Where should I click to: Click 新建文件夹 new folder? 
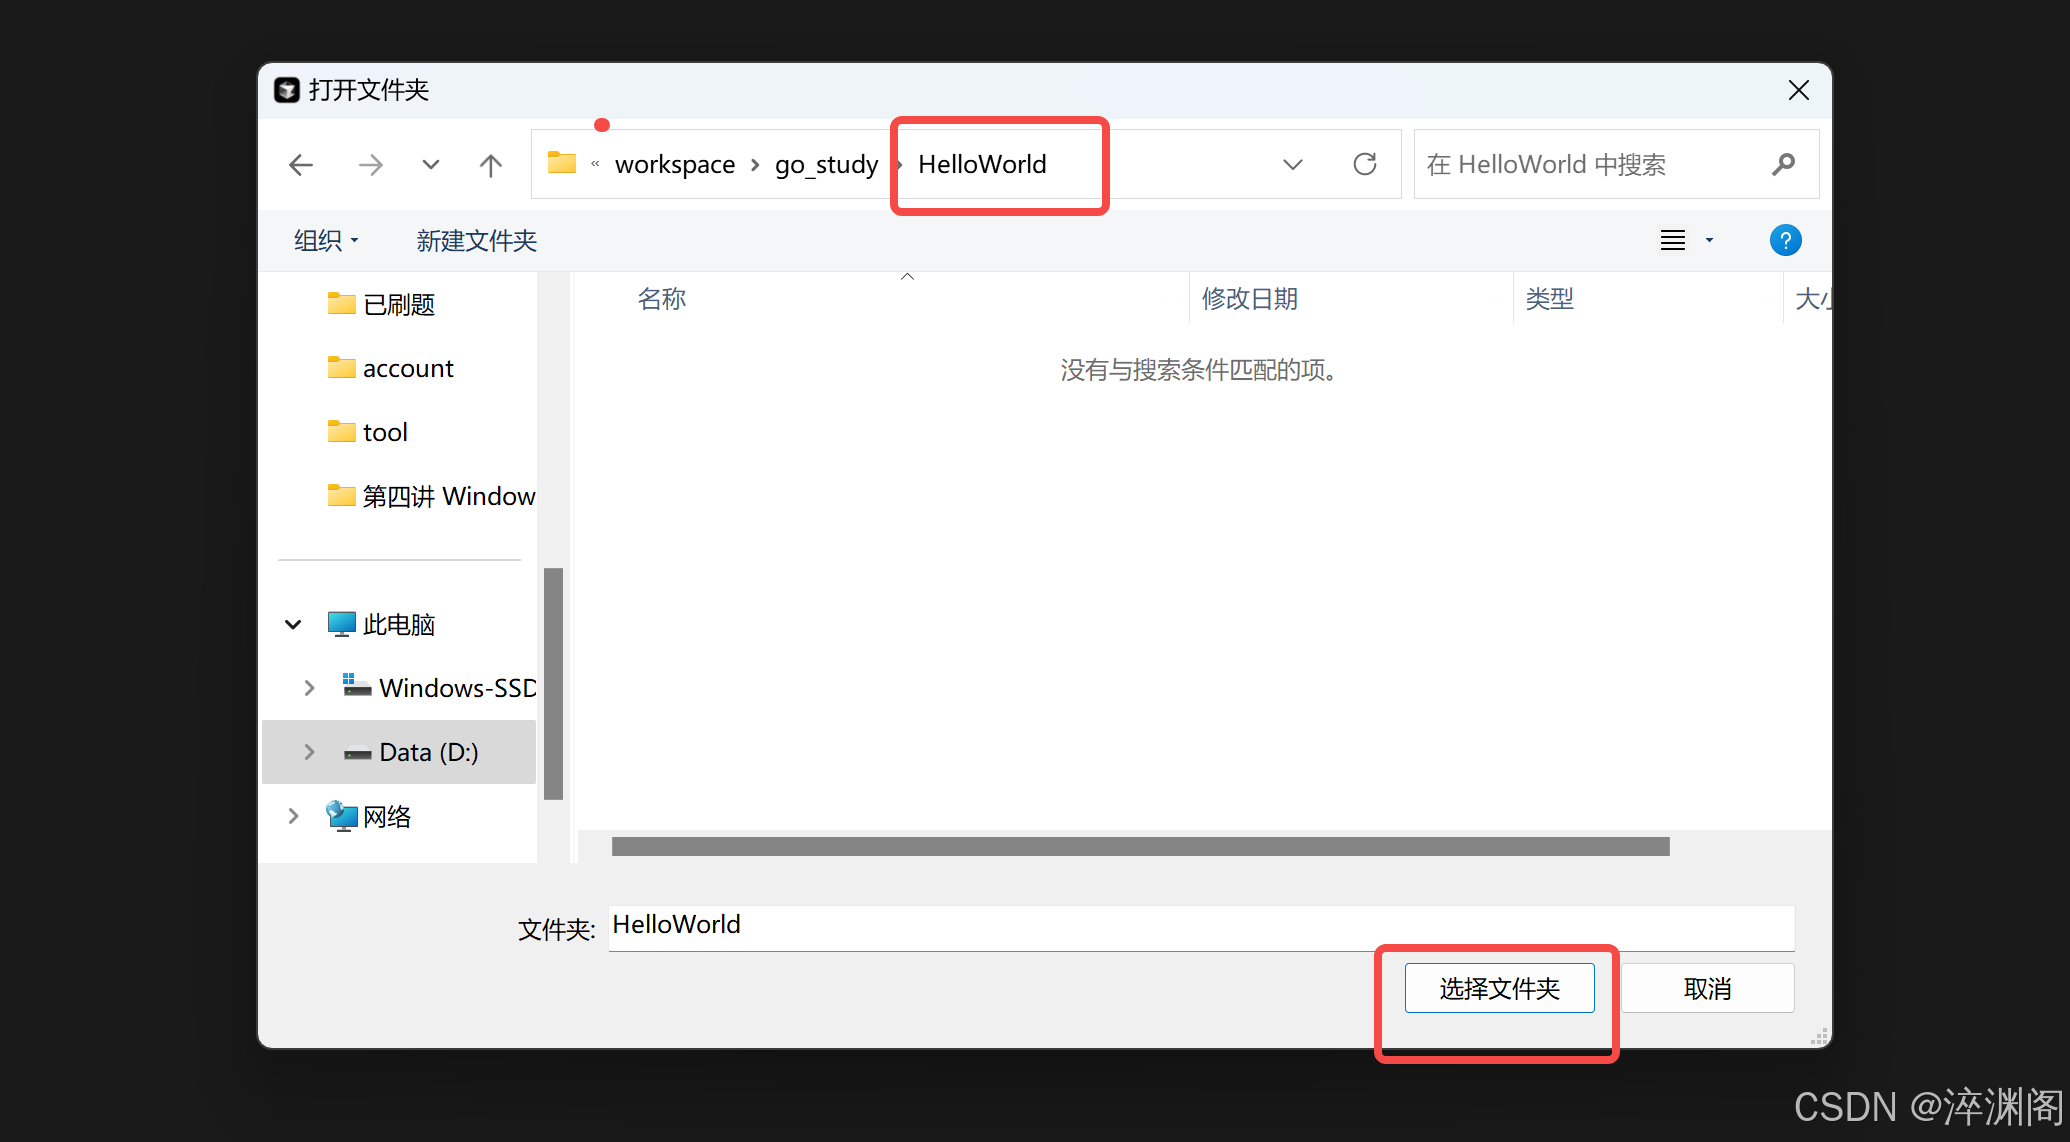tap(476, 240)
